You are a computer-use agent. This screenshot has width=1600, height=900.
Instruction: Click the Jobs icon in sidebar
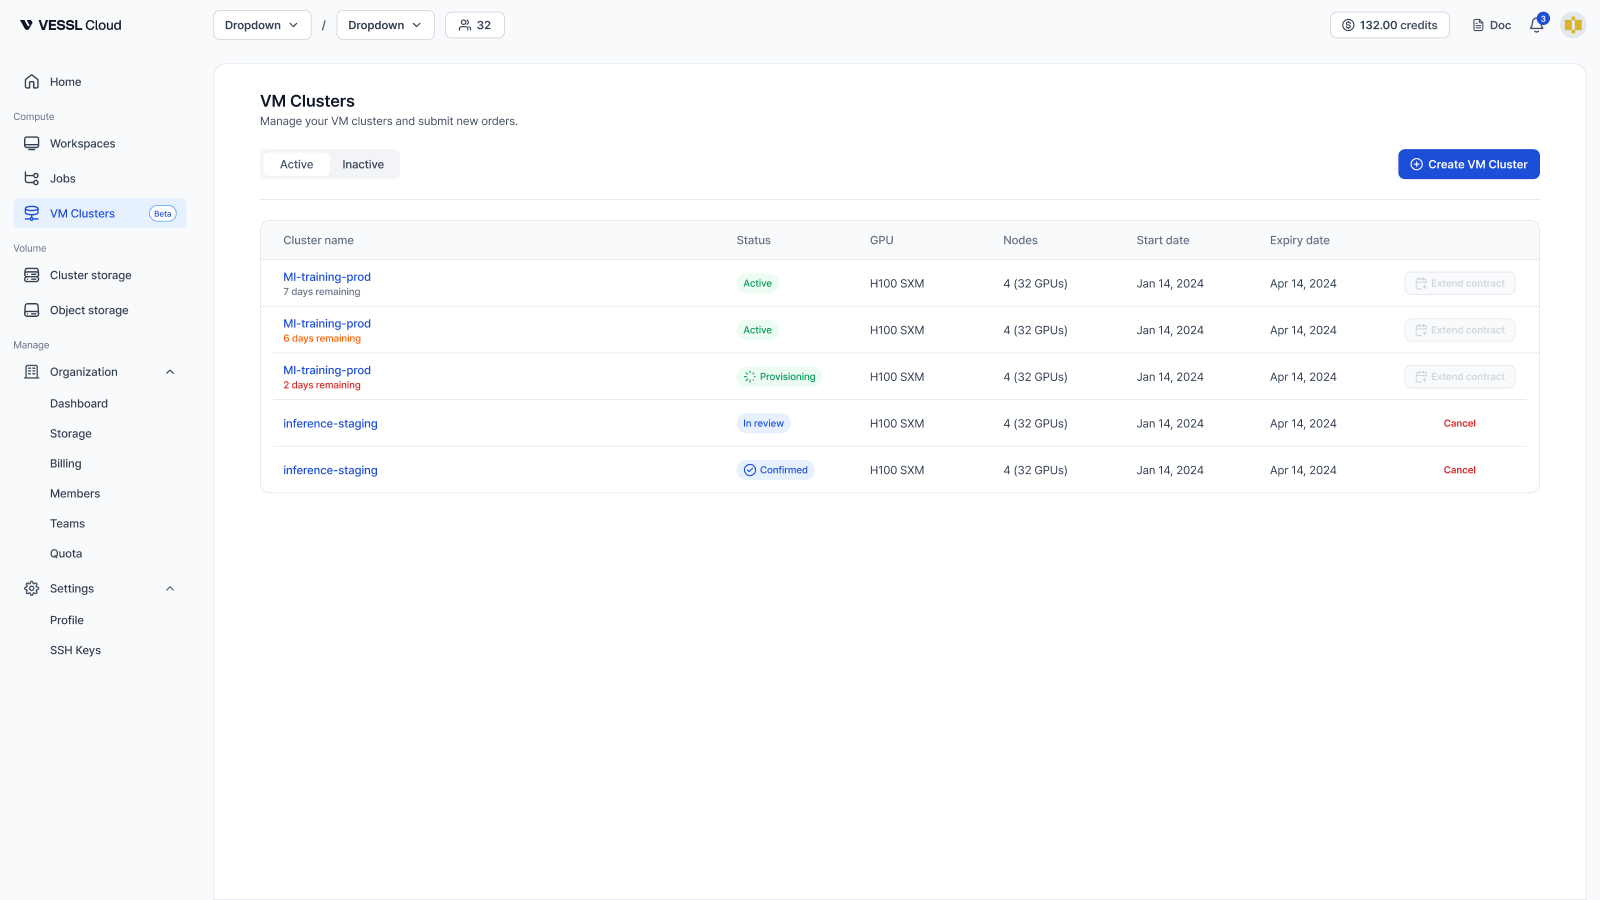pyautogui.click(x=32, y=179)
